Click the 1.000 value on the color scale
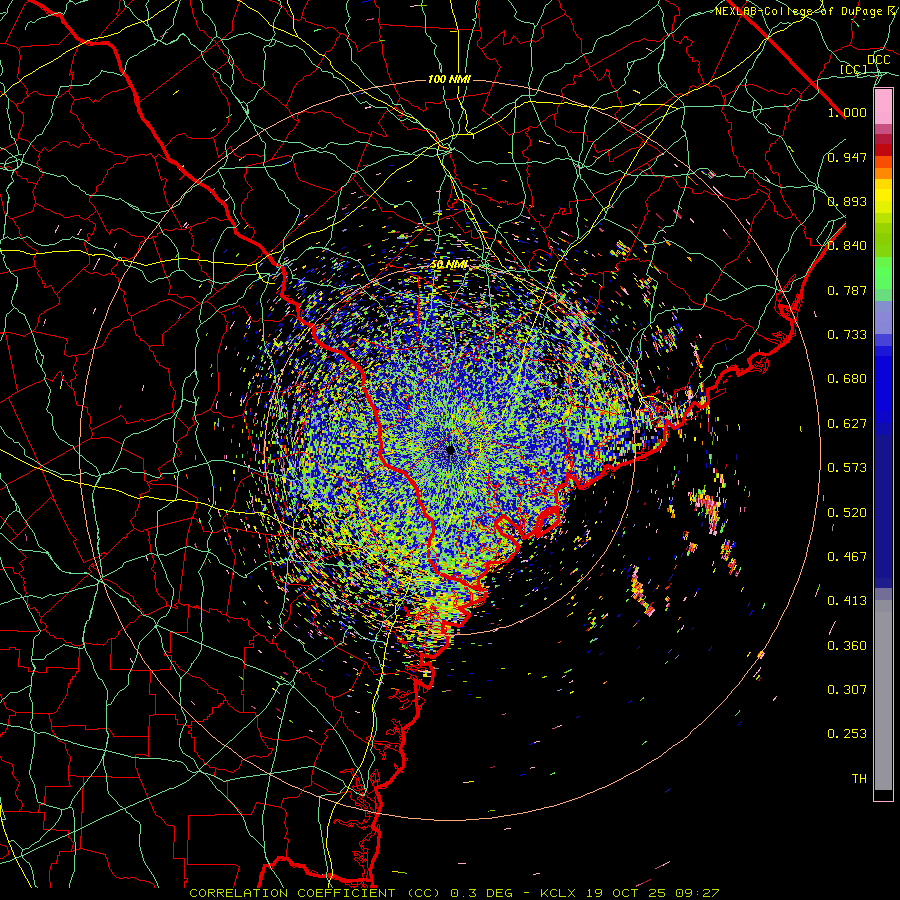This screenshot has height=900, width=900. [847, 112]
